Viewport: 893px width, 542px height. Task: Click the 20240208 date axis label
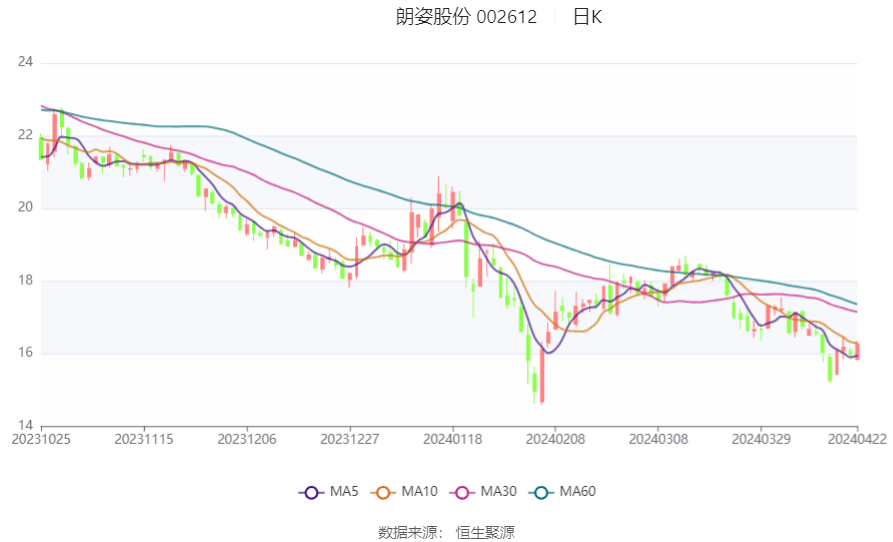pos(555,440)
